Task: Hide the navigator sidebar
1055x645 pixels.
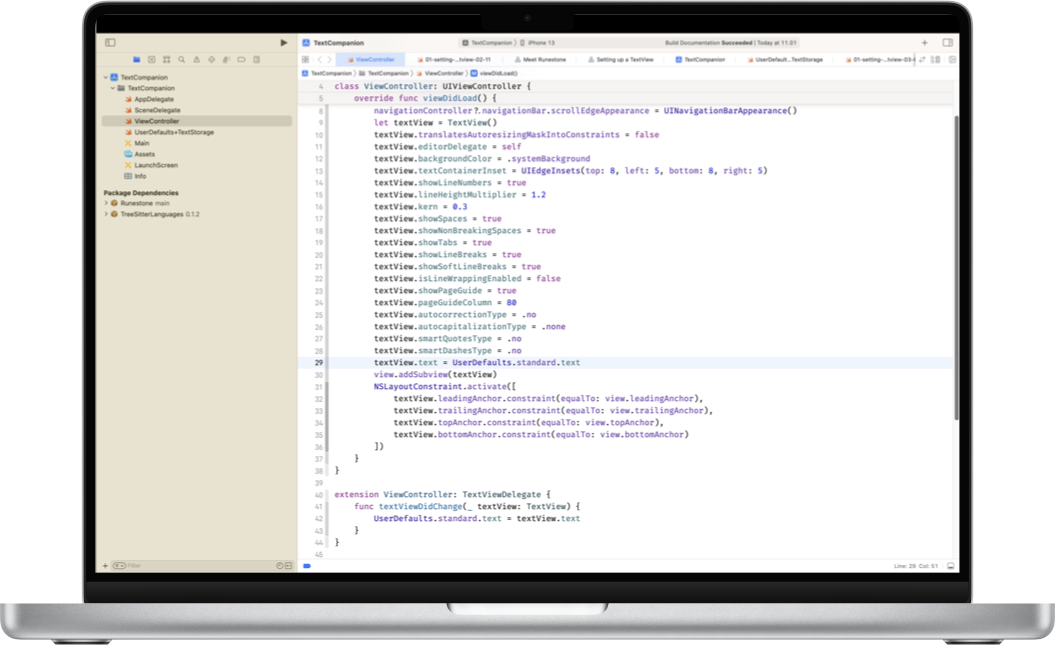Action: [x=111, y=41]
